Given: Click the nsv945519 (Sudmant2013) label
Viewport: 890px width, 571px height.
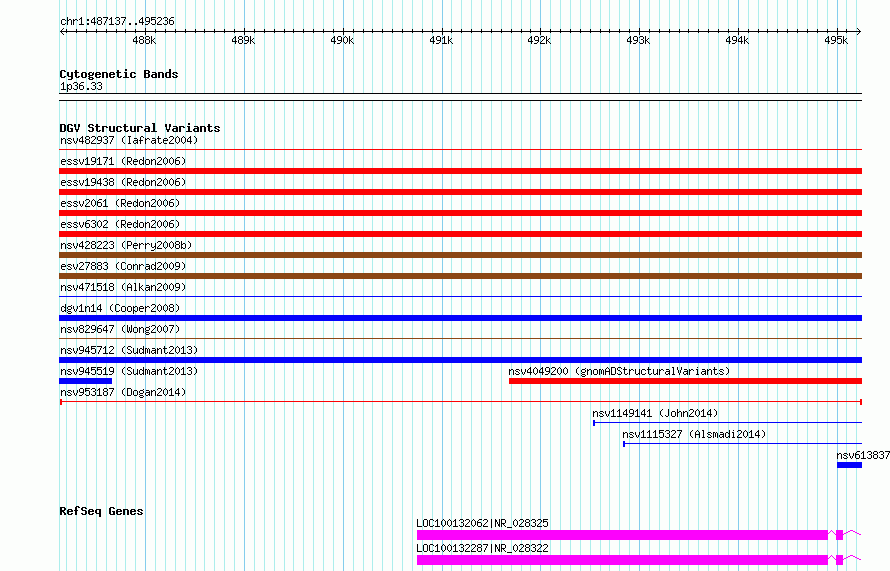Looking at the screenshot, I should pos(129,371).
